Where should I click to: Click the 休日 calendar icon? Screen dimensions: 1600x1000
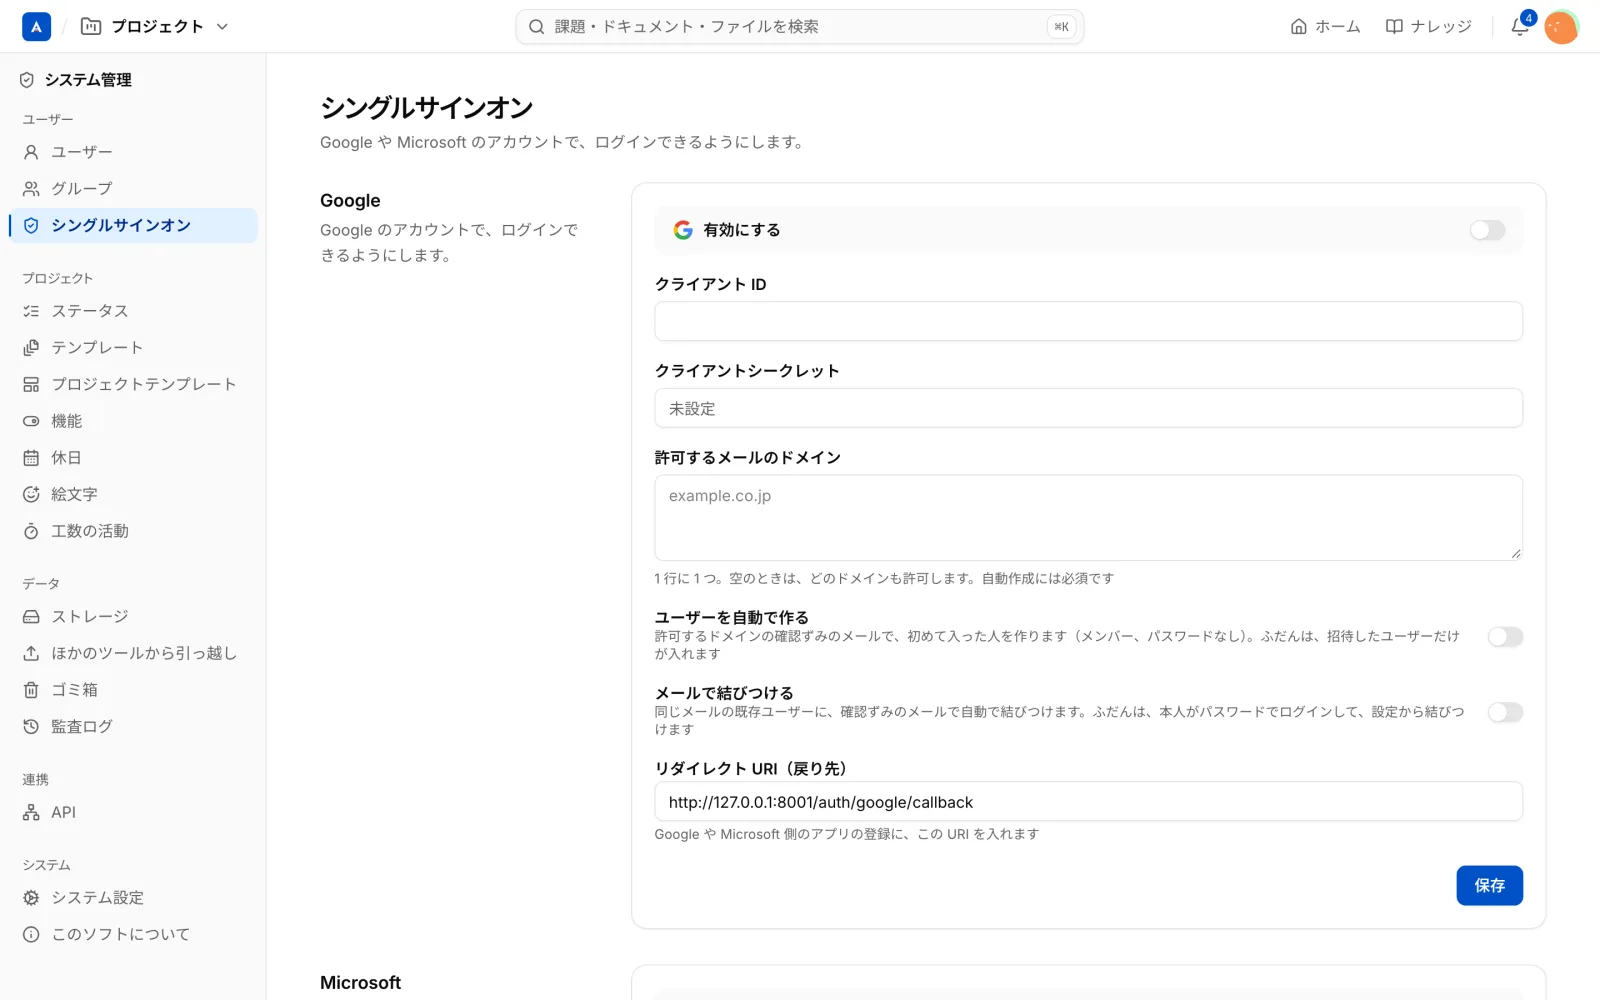point(31,458)
